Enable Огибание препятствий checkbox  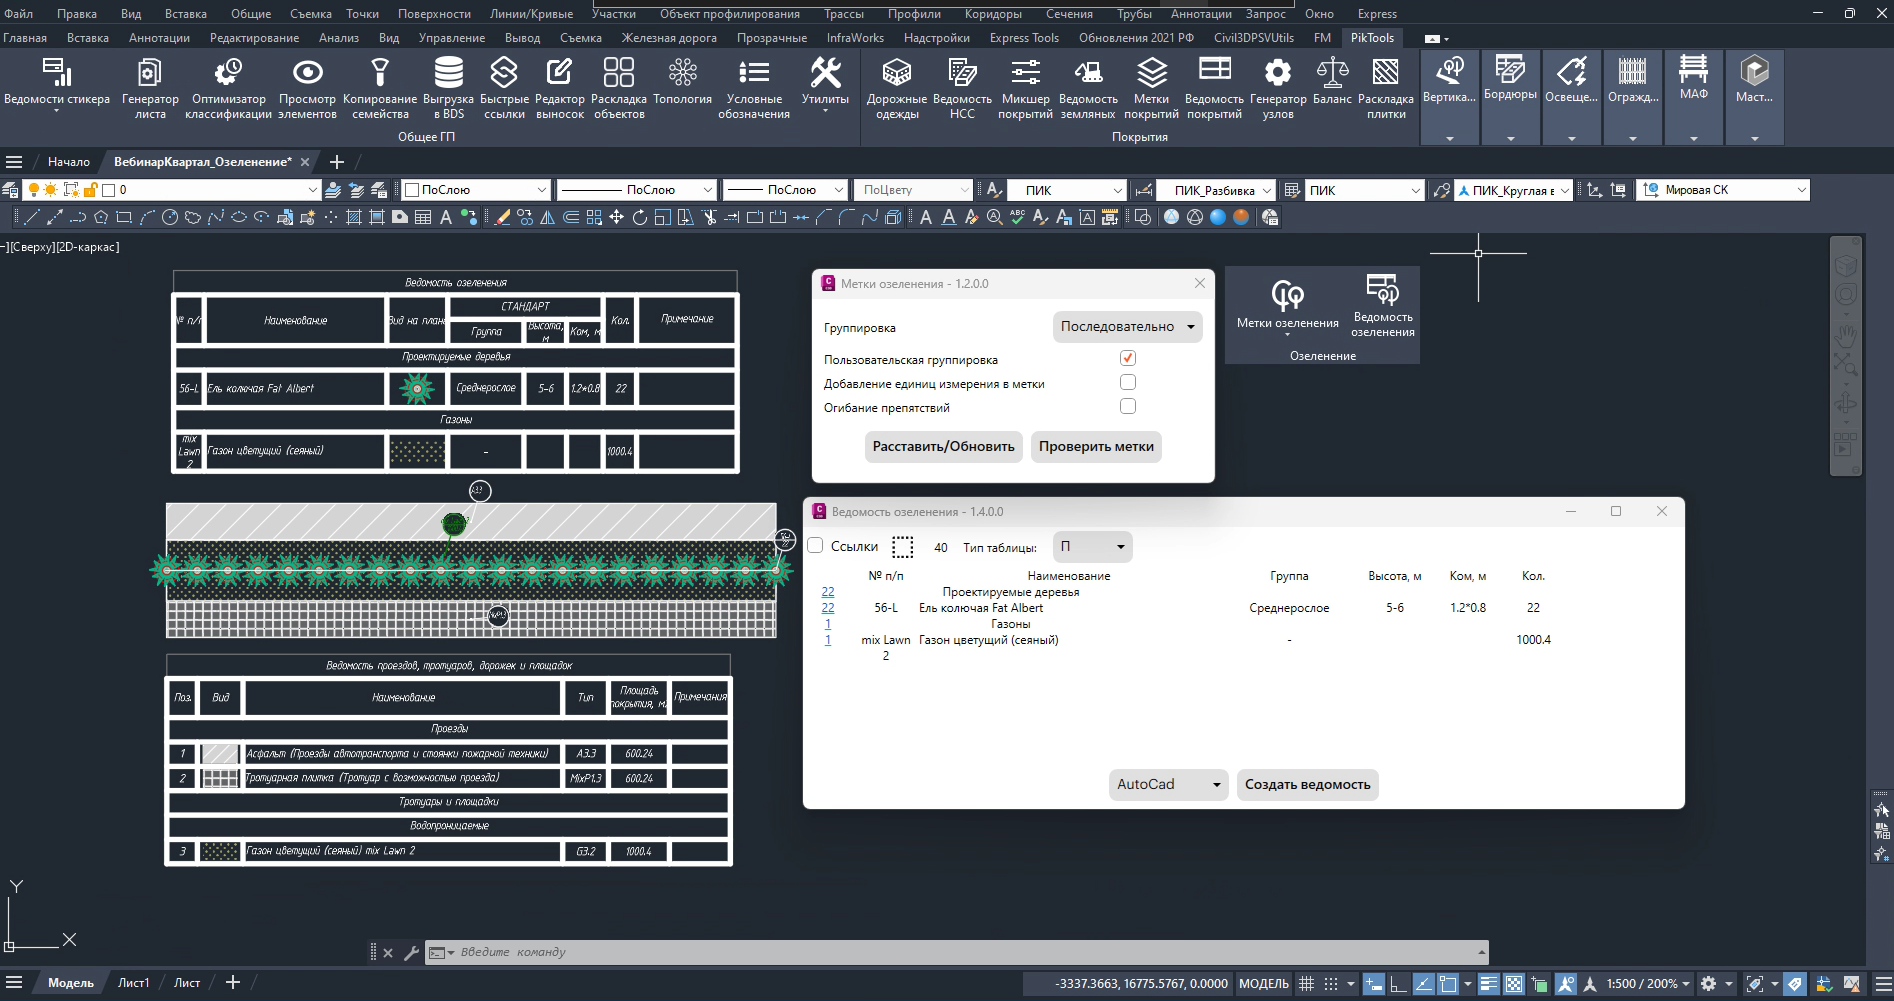tap(1128, 406)
